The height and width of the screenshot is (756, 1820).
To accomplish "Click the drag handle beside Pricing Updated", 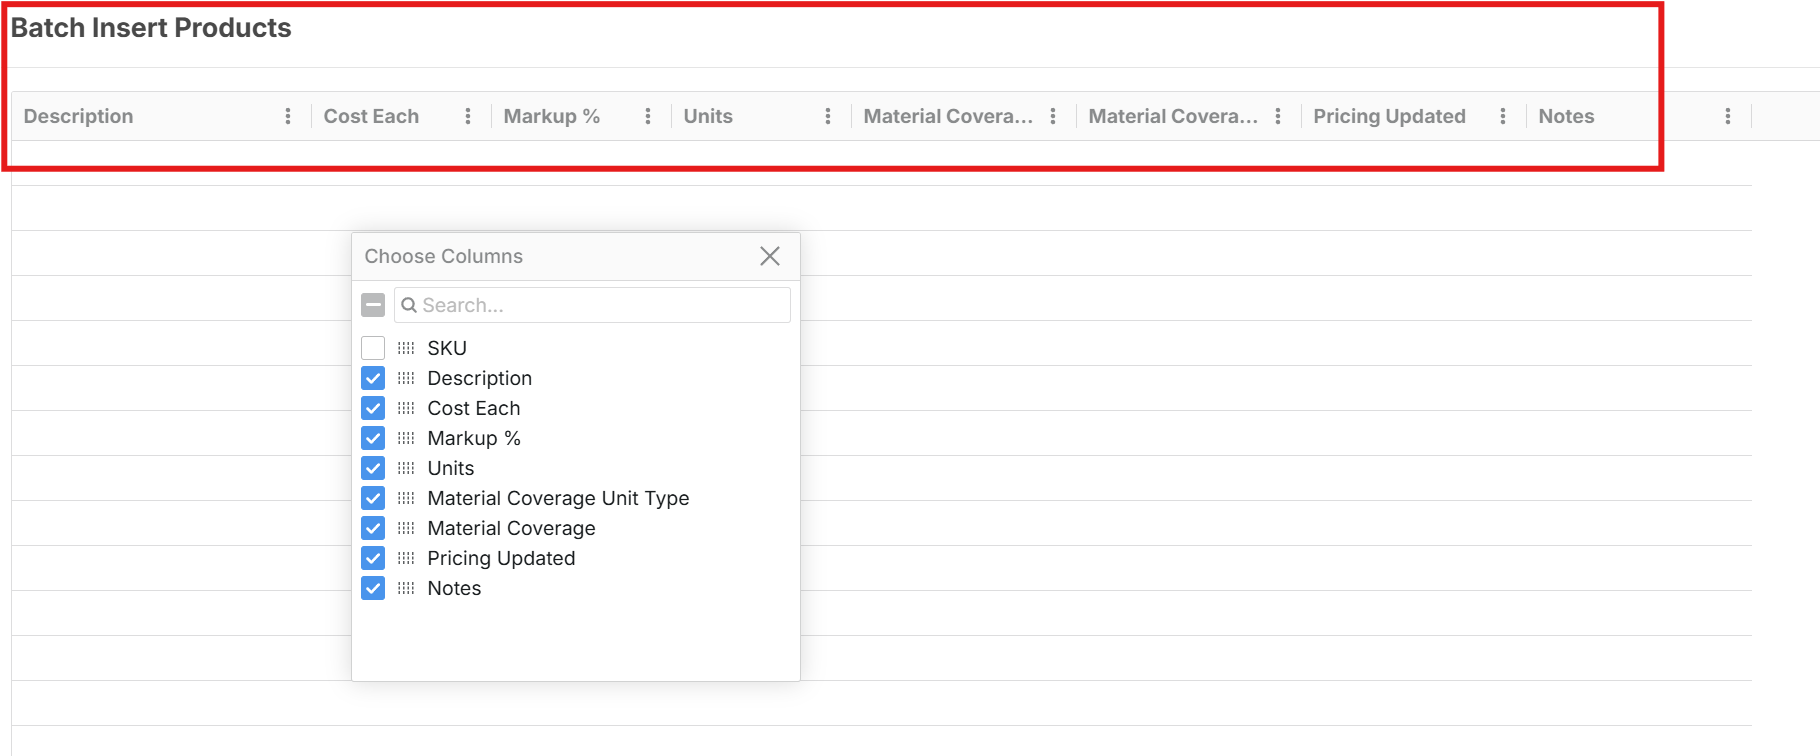I will click(x=406, y=558).
